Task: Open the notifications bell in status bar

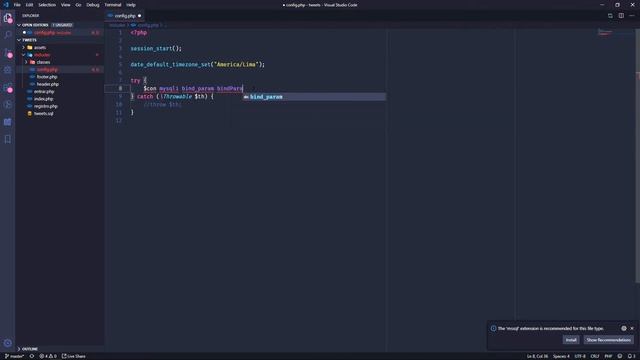Action: pyautogui.click(x=631, y=356)
